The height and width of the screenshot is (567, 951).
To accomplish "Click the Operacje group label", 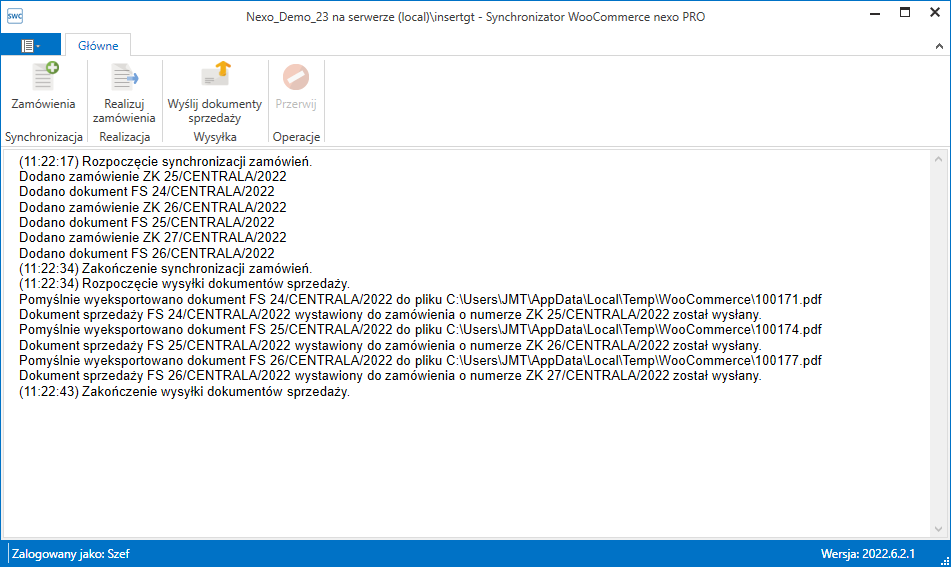I will click(296, 137).
